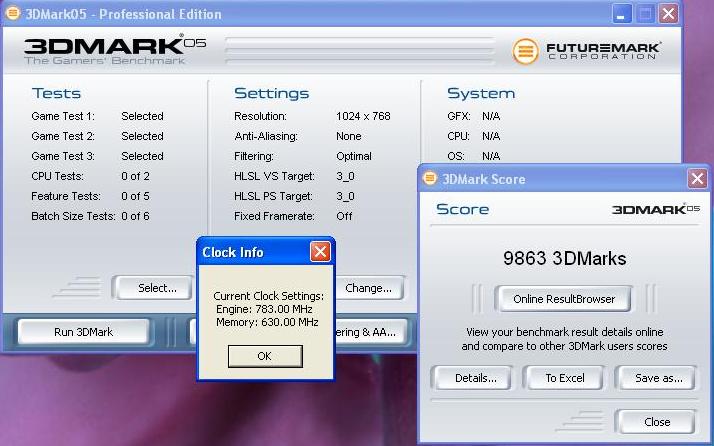The height and width of the screenshot is (446, 714).
Task: Click the OS: N/A system entry
Action: click(x=474, y=156)
